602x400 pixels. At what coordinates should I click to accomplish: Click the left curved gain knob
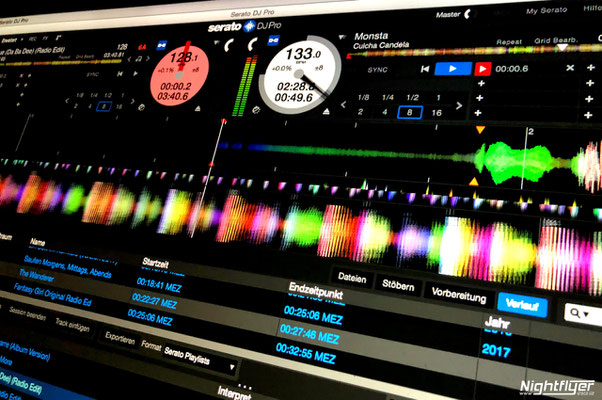[x=229, y=46]
